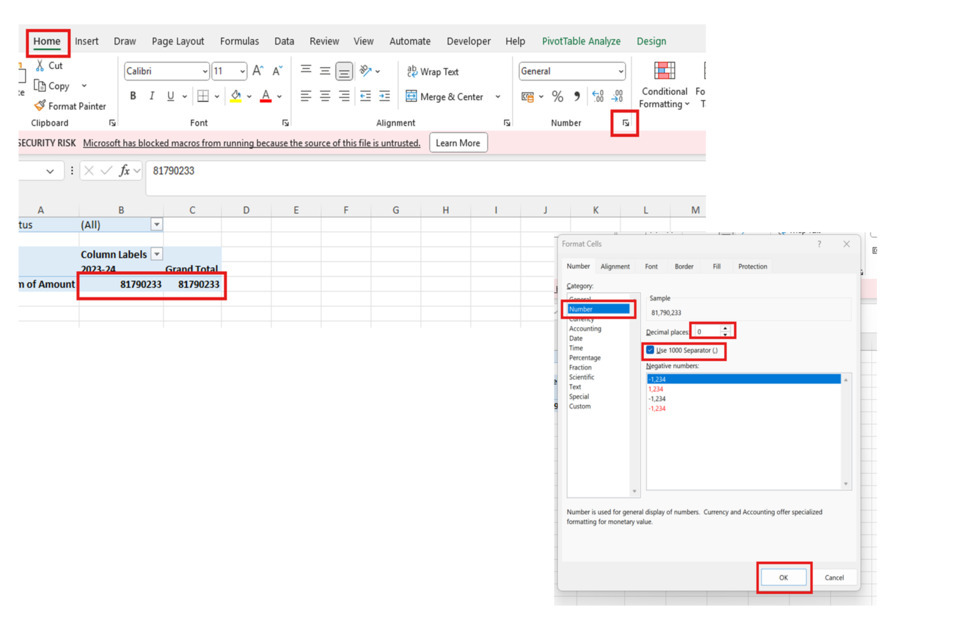Open the font name Calibri dropdown
The height and width of the screenshot is (640, 960).
coord(205,72)
